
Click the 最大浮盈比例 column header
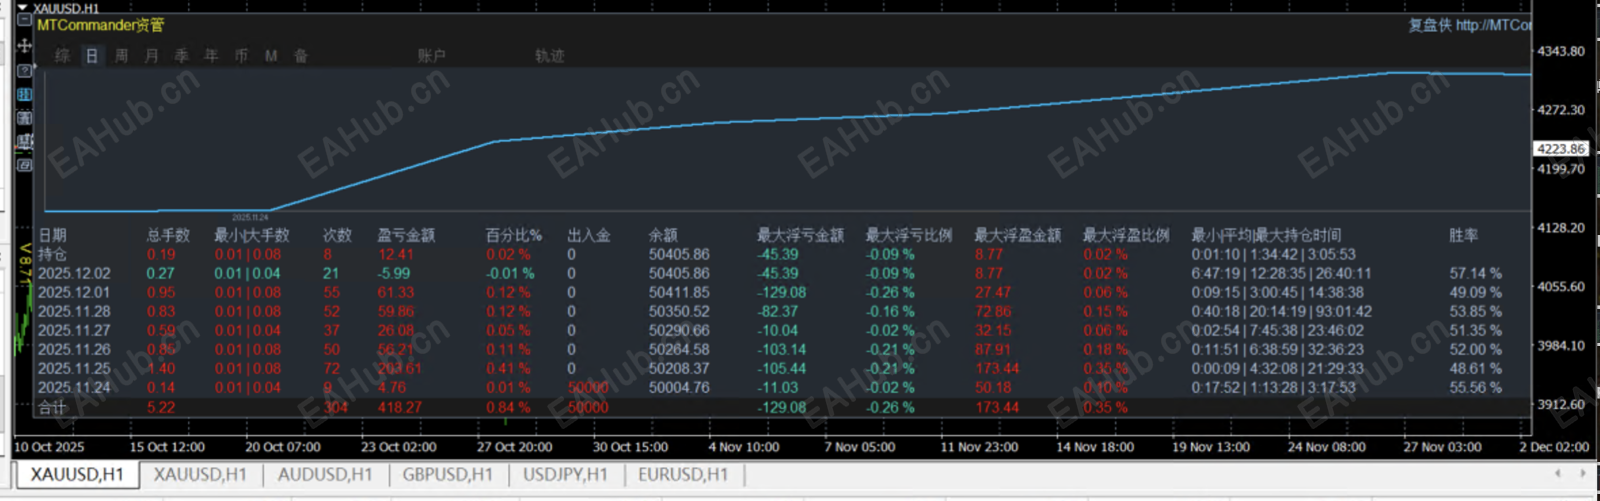(x=1126, y=235)
